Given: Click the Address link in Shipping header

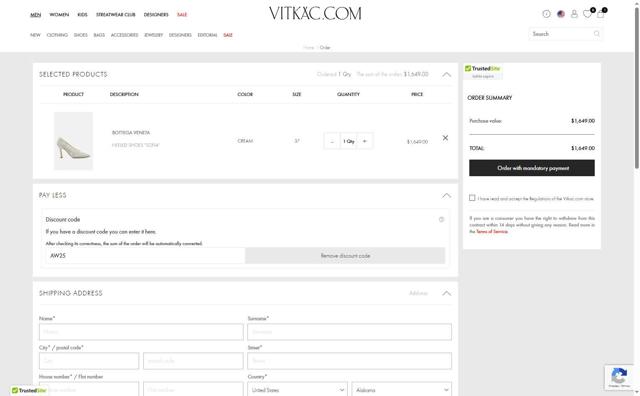Looking at the screenshot, I should [418, 293].
